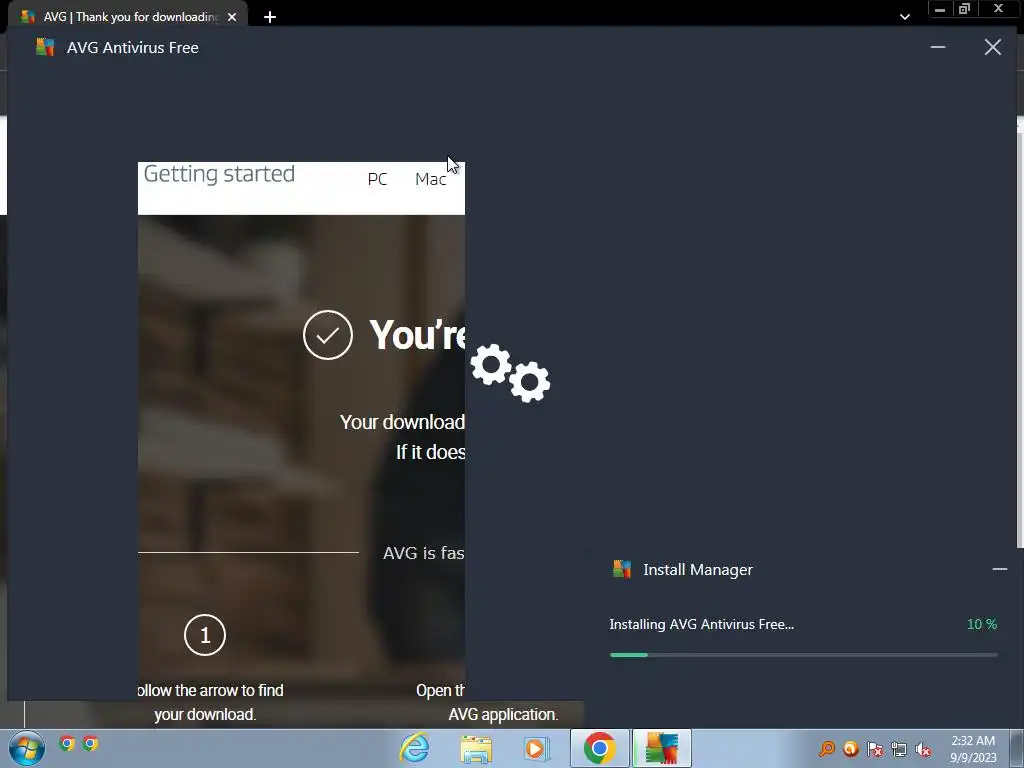
Task: Click the AVG application text on the page
Action: [x=504, y=714]
